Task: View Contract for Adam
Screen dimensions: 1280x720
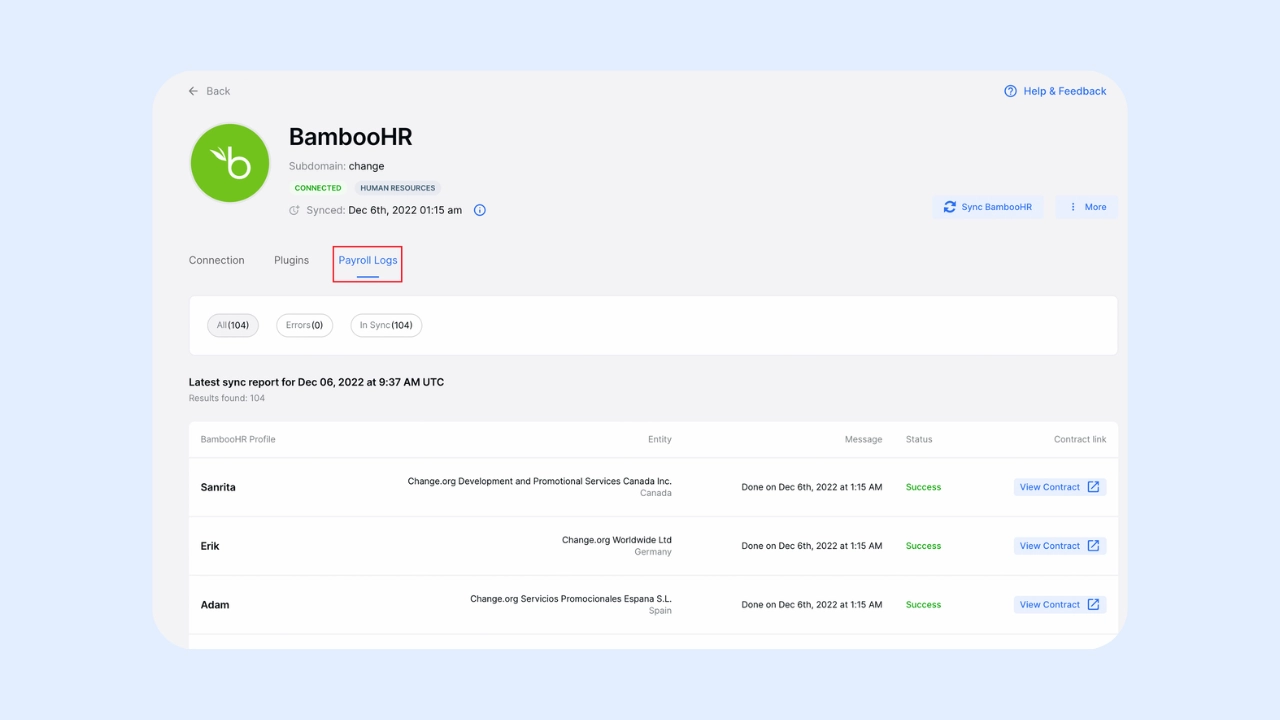Action: pos(1060,605)
